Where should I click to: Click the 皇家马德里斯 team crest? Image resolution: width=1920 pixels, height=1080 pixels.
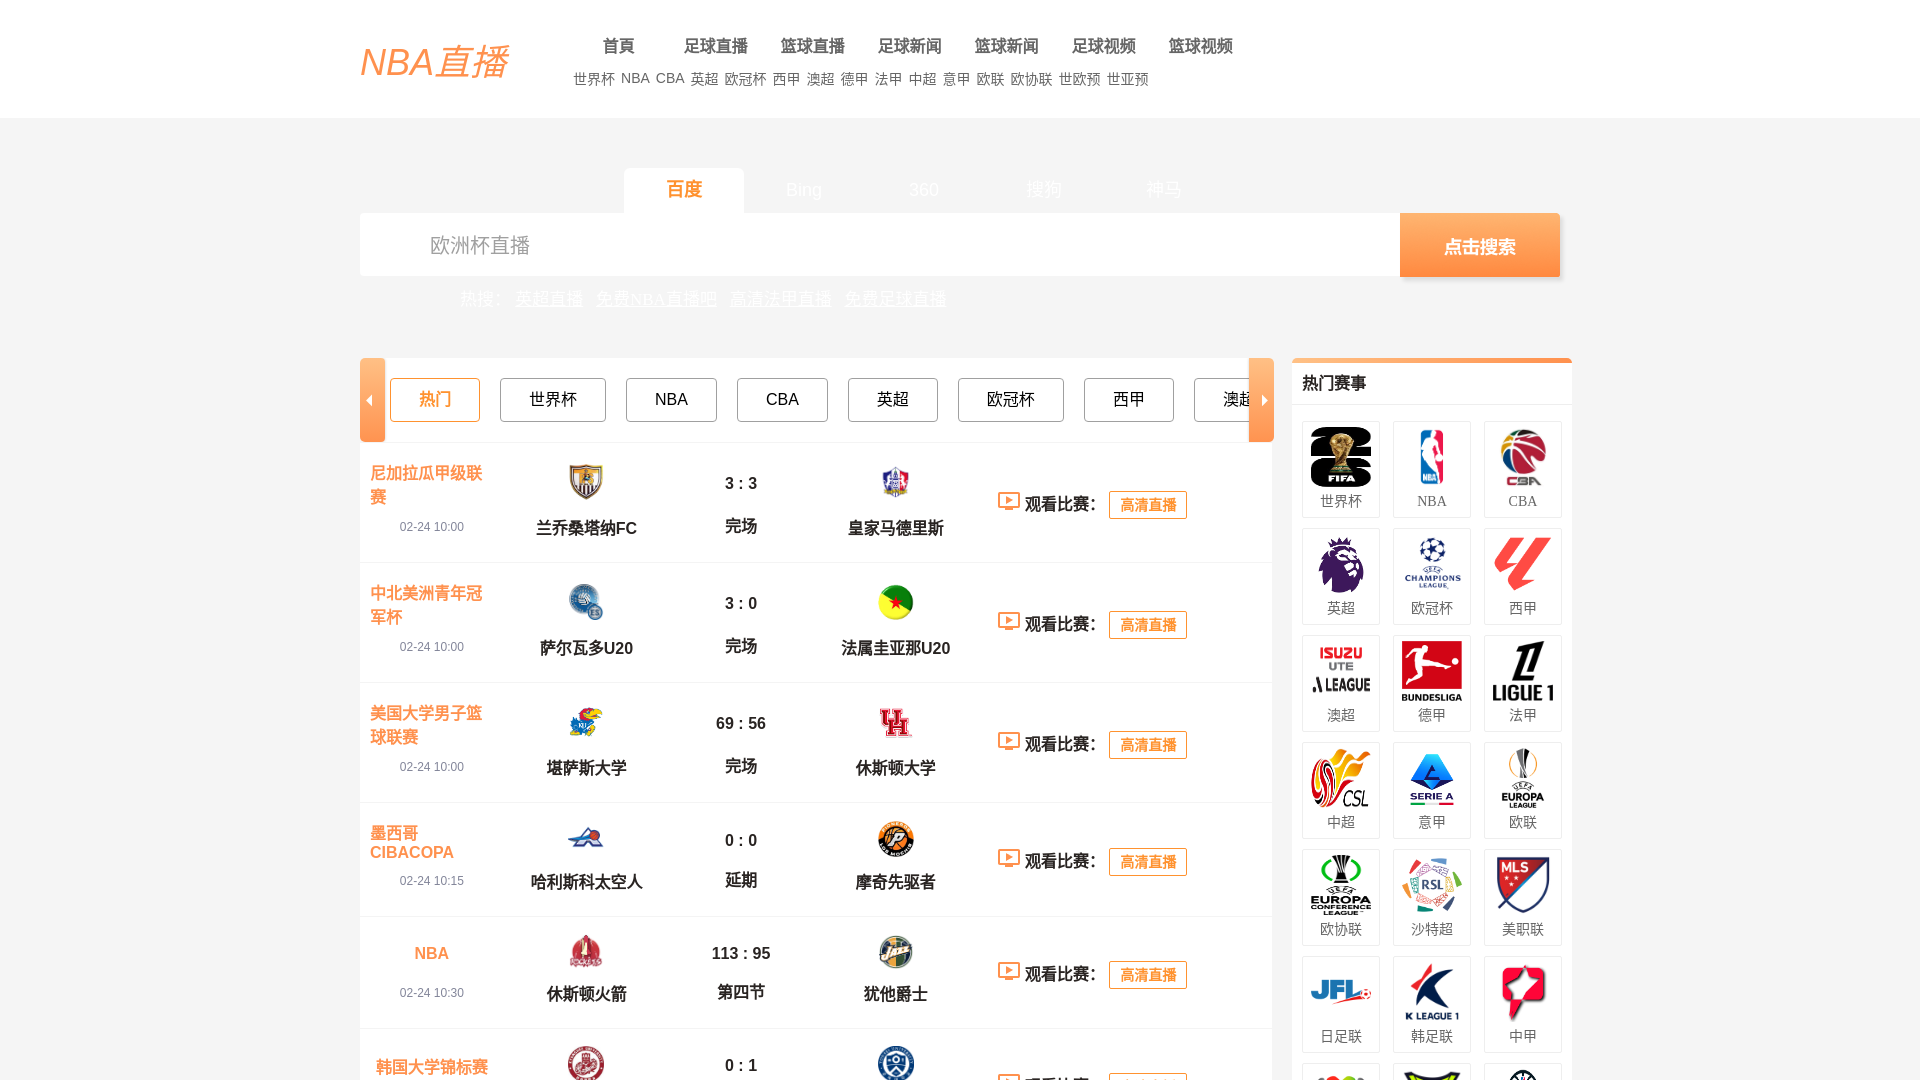[895, 482]
